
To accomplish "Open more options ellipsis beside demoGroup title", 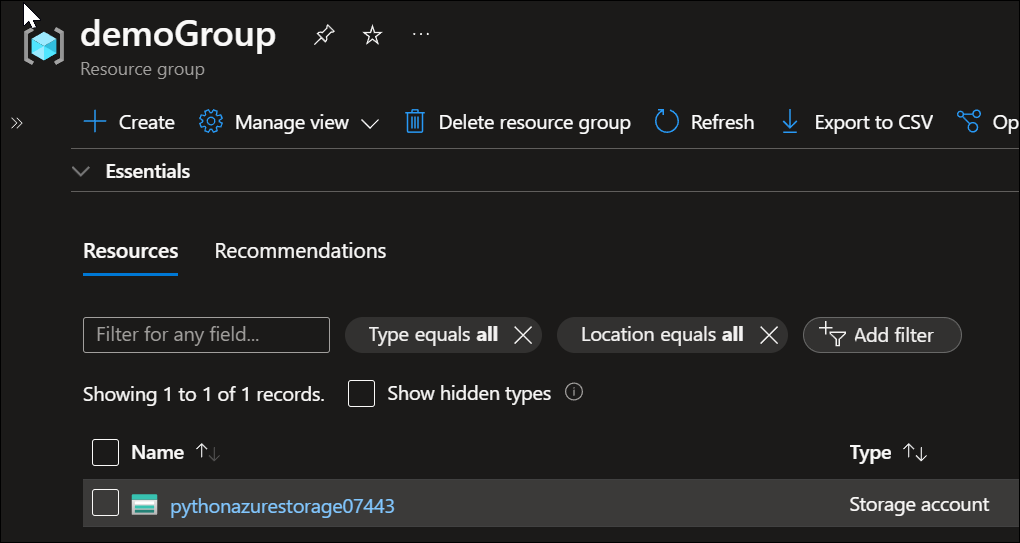I will (x=421, y=35).
